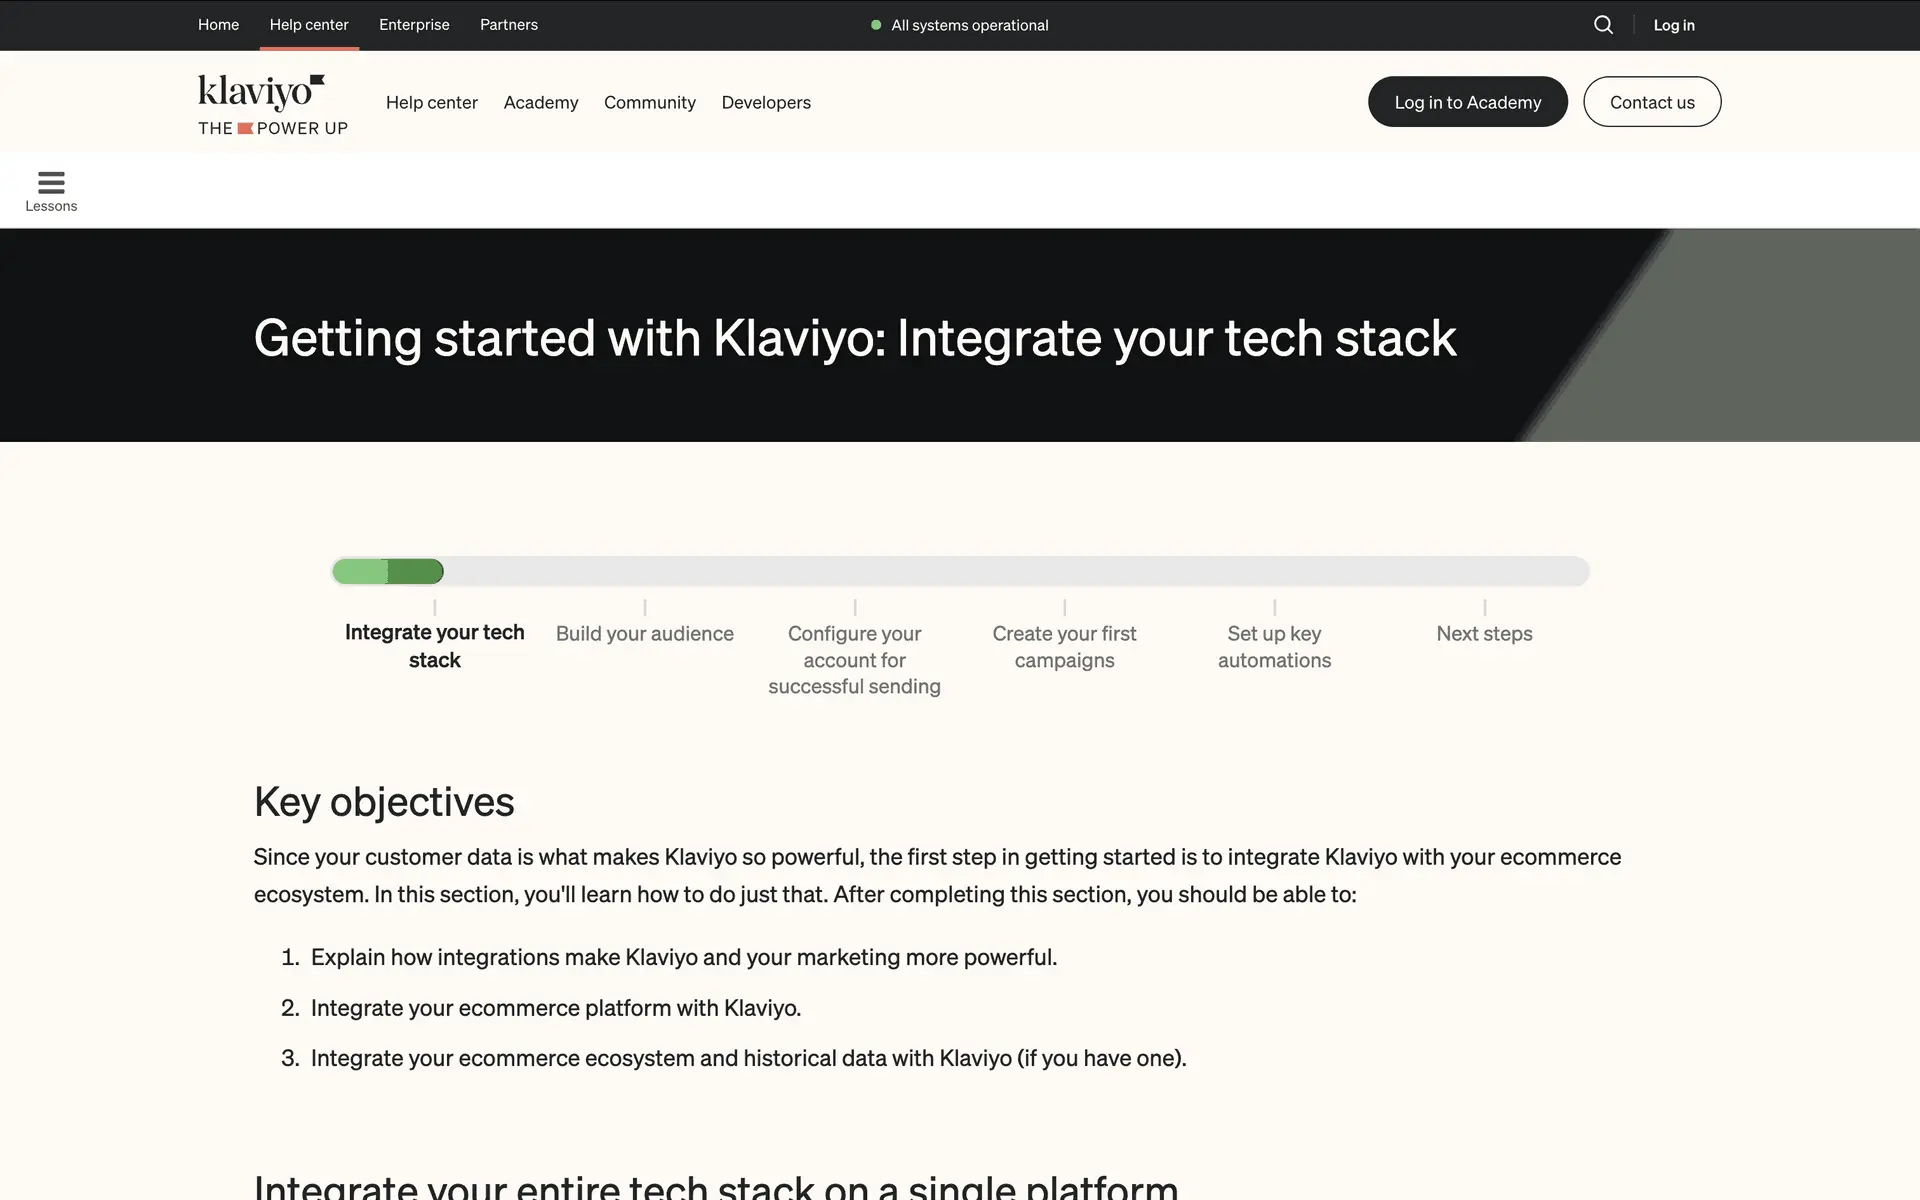Viewport: 1920px width, 1200px height.
Task: Click the green course progress bar
Action: click(x=388, y=571)
